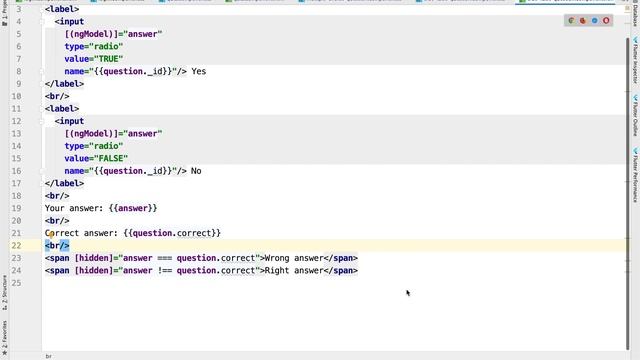Click the inspection status indicator above scrollbar
This screenshot has width=640, height=360.
[627, 9]
